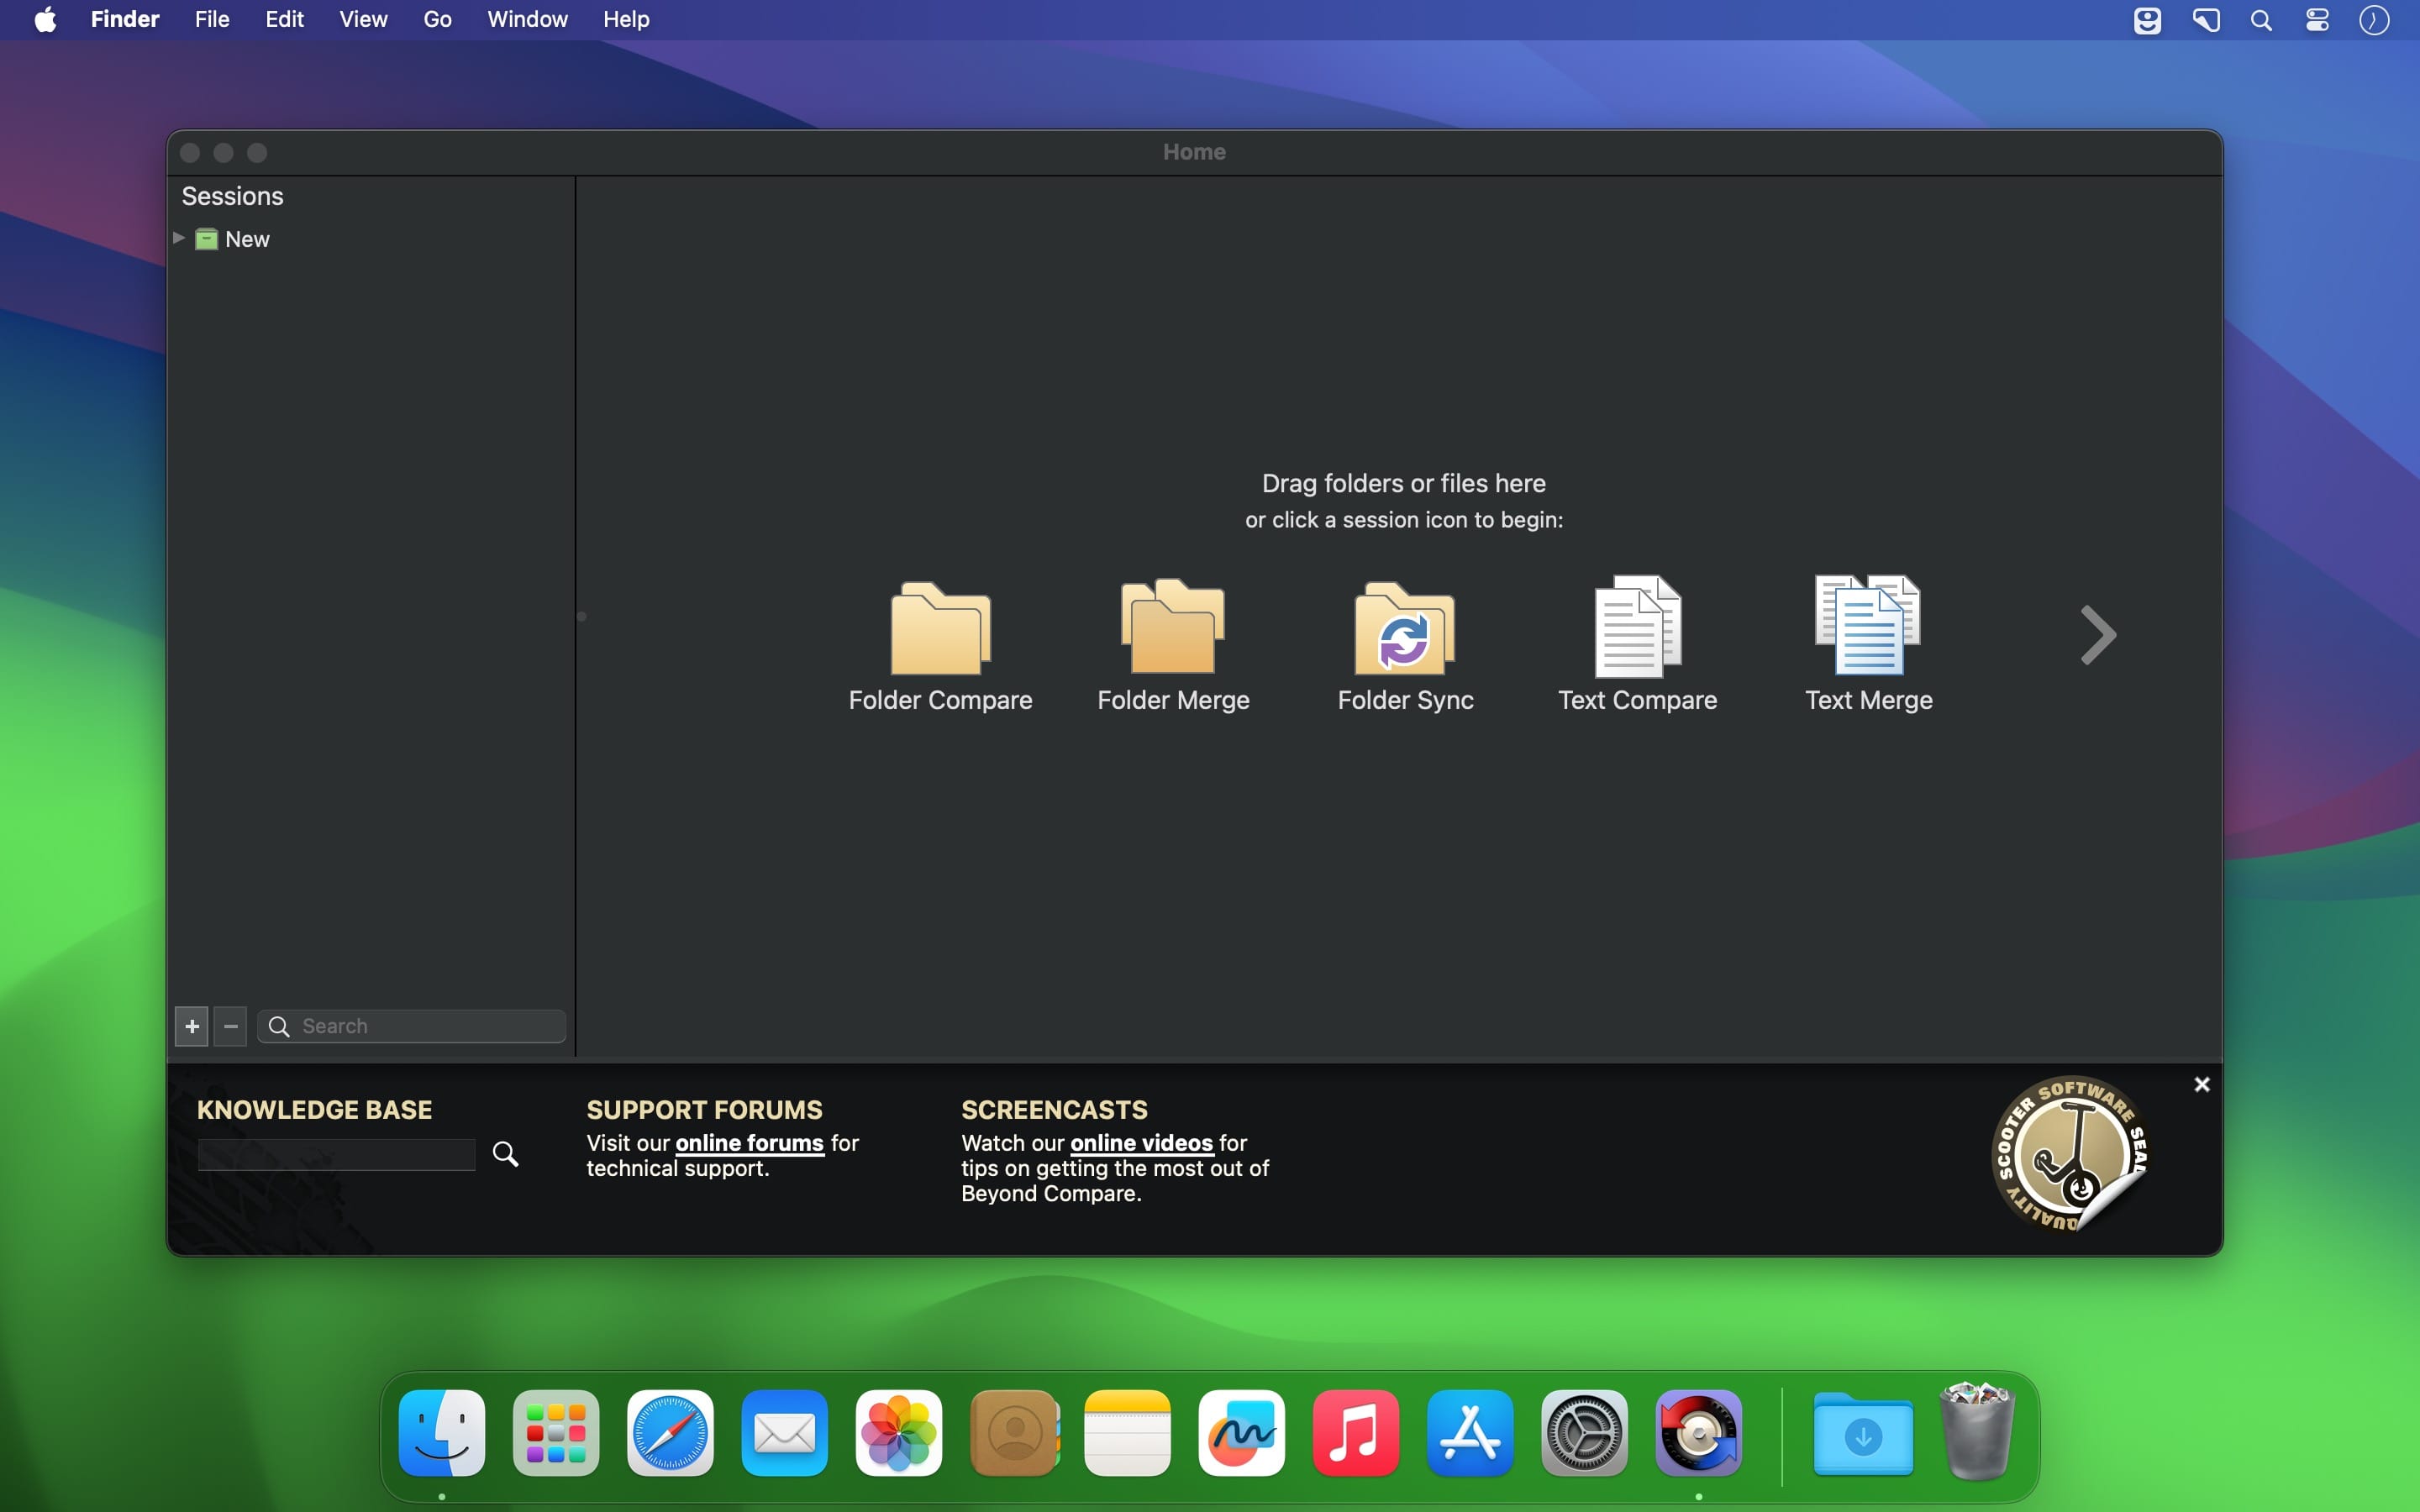This screenshot has height=1512, width=2420.
Task: Open Notes from the Dock
Action: pos(1127,1432)
